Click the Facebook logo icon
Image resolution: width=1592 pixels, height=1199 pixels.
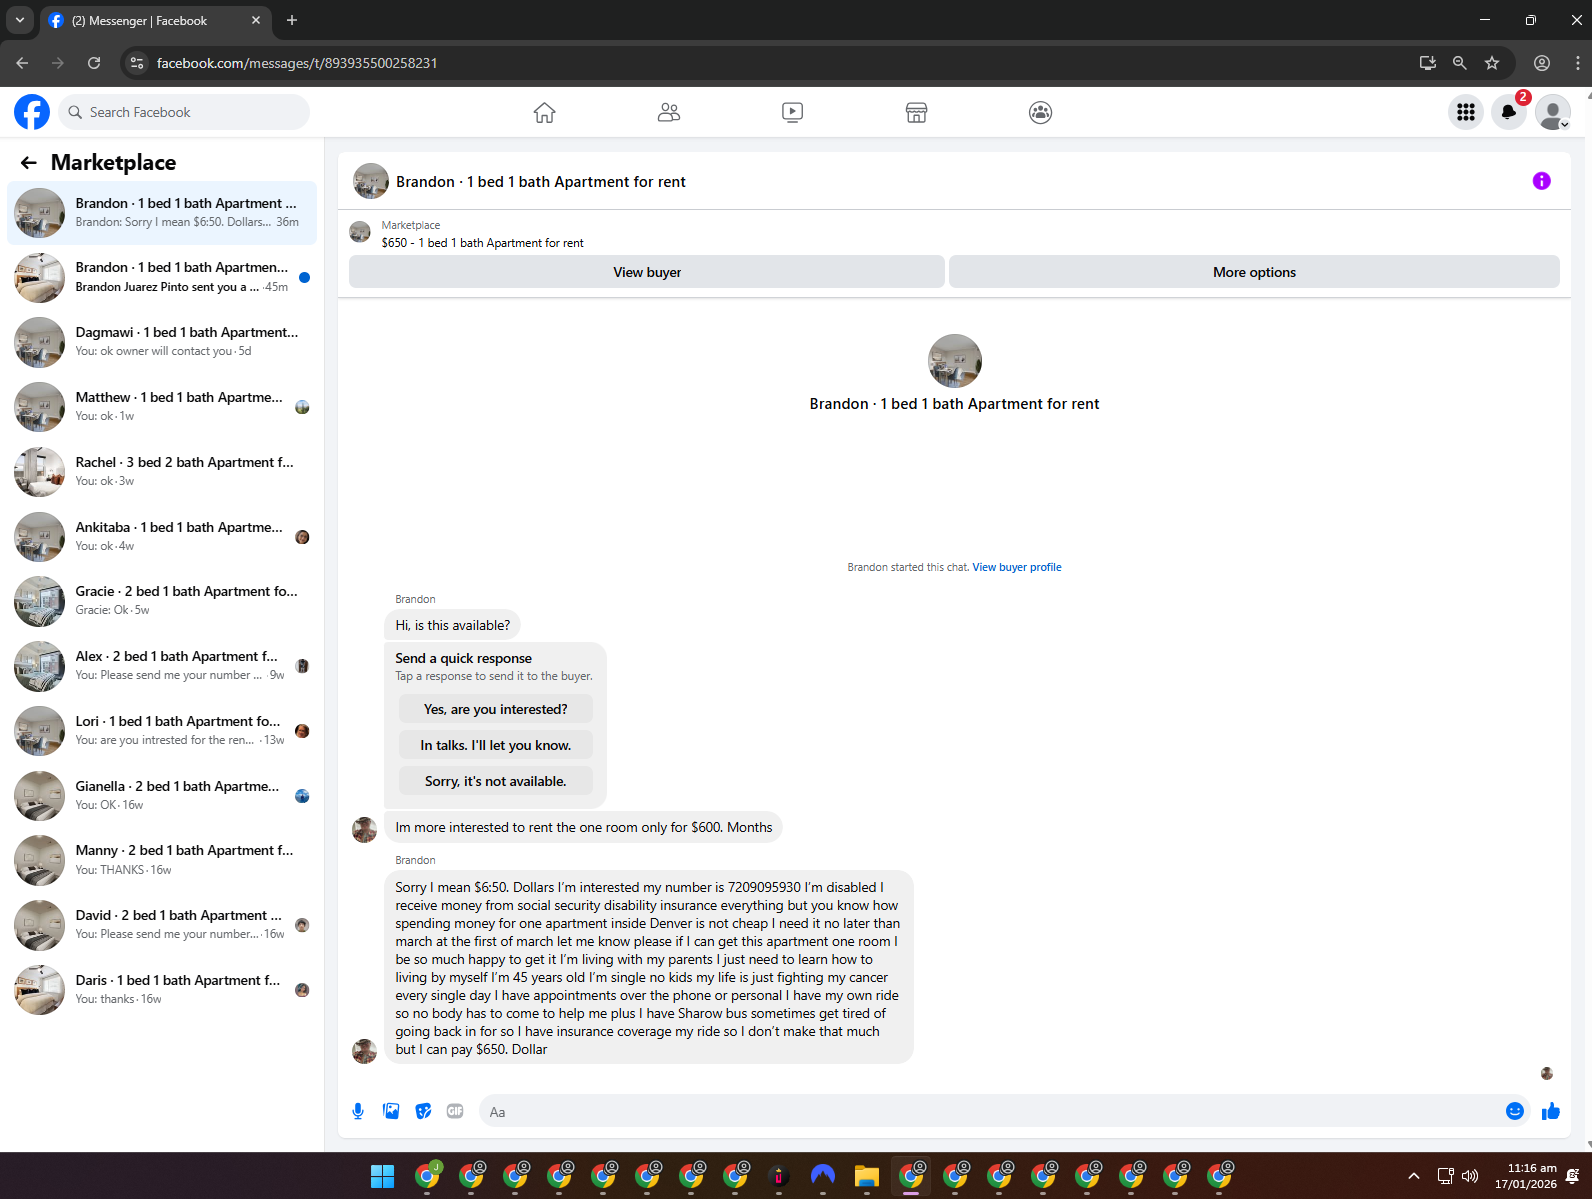[x=32, y=112]
